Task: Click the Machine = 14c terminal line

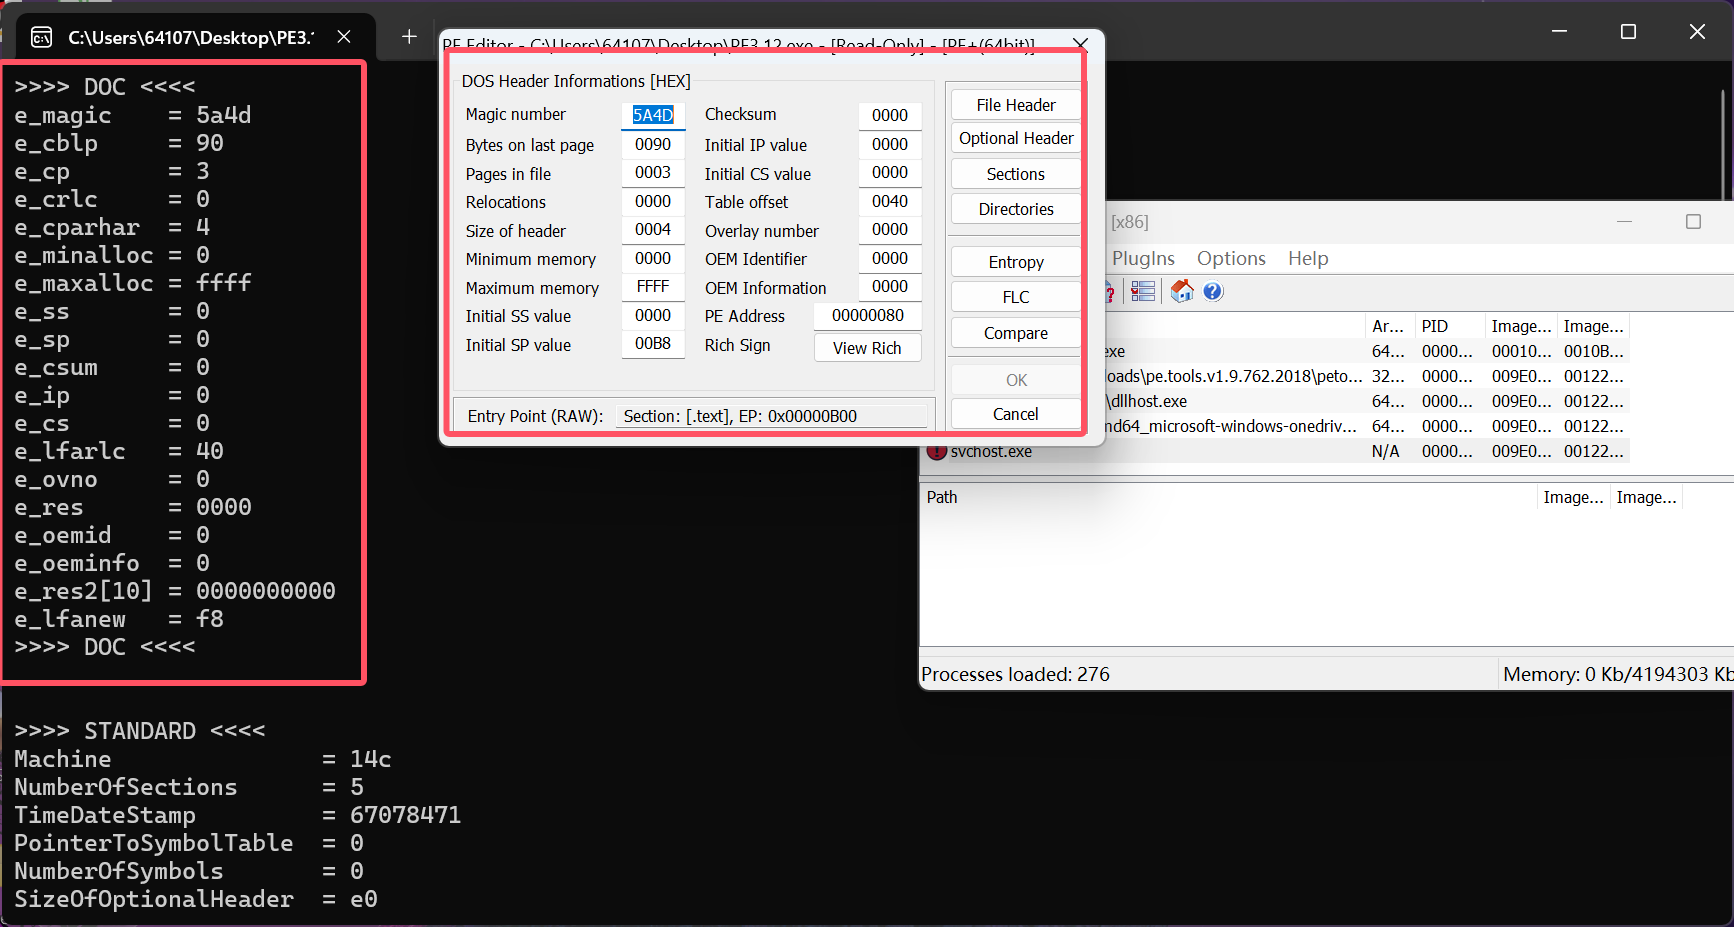Action: click(202, 759)
